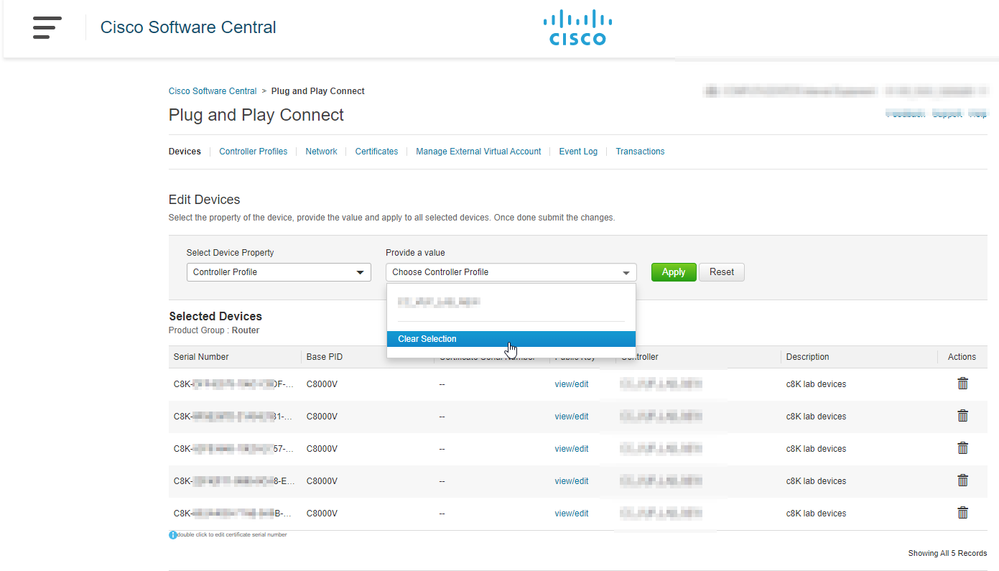Click view/edit for serial ending 8-E

571,481
